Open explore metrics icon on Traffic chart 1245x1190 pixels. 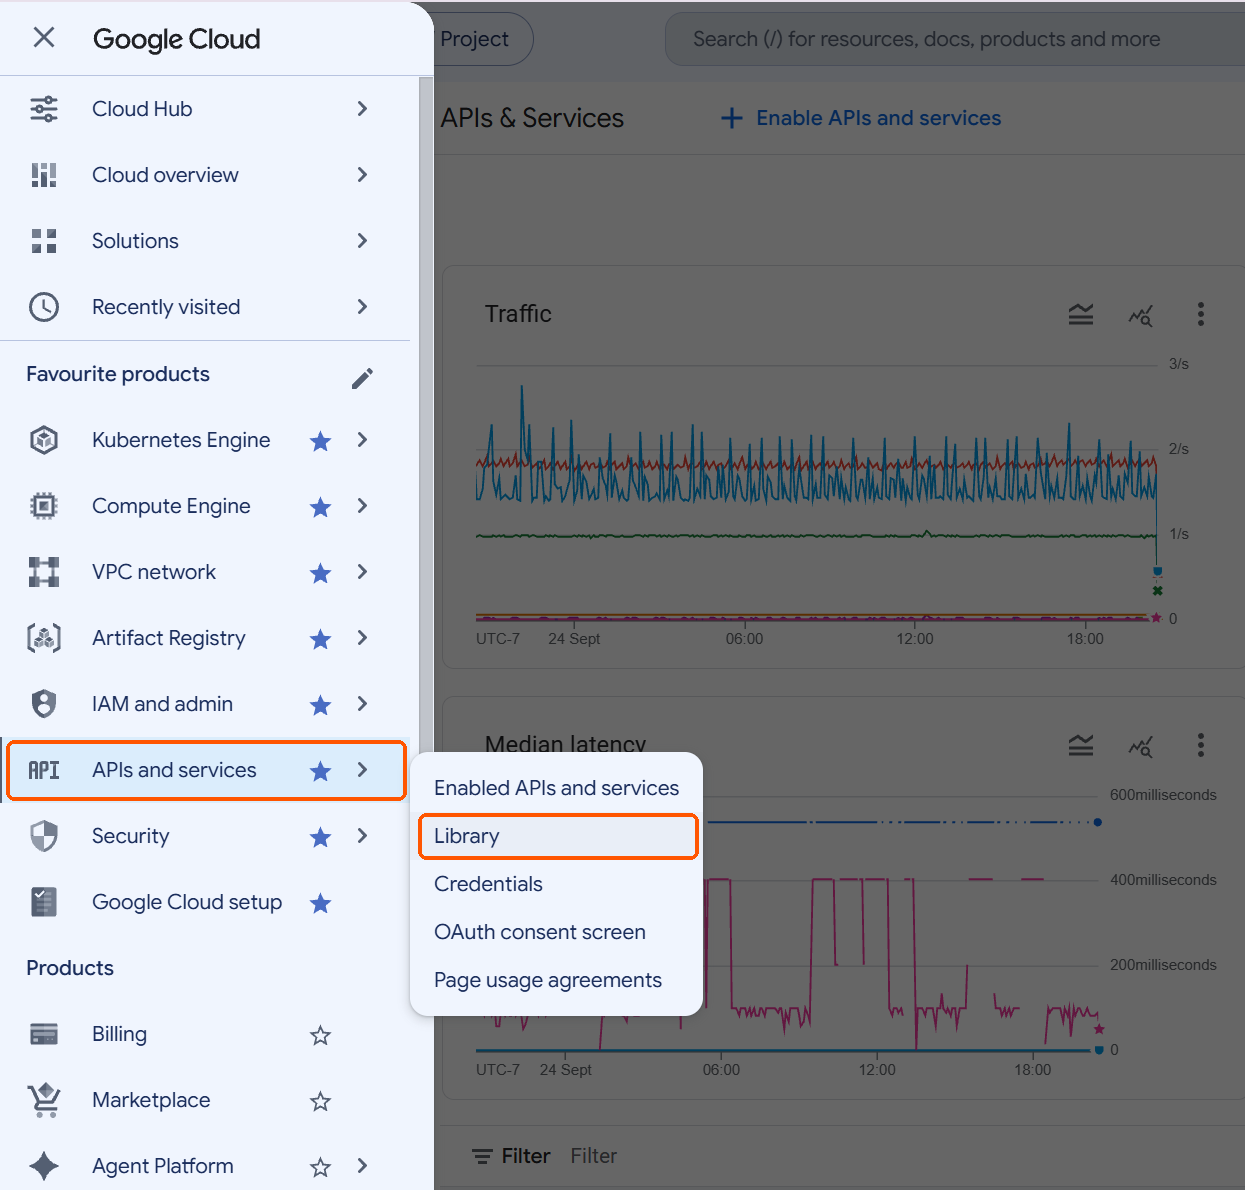point(1141,315)
